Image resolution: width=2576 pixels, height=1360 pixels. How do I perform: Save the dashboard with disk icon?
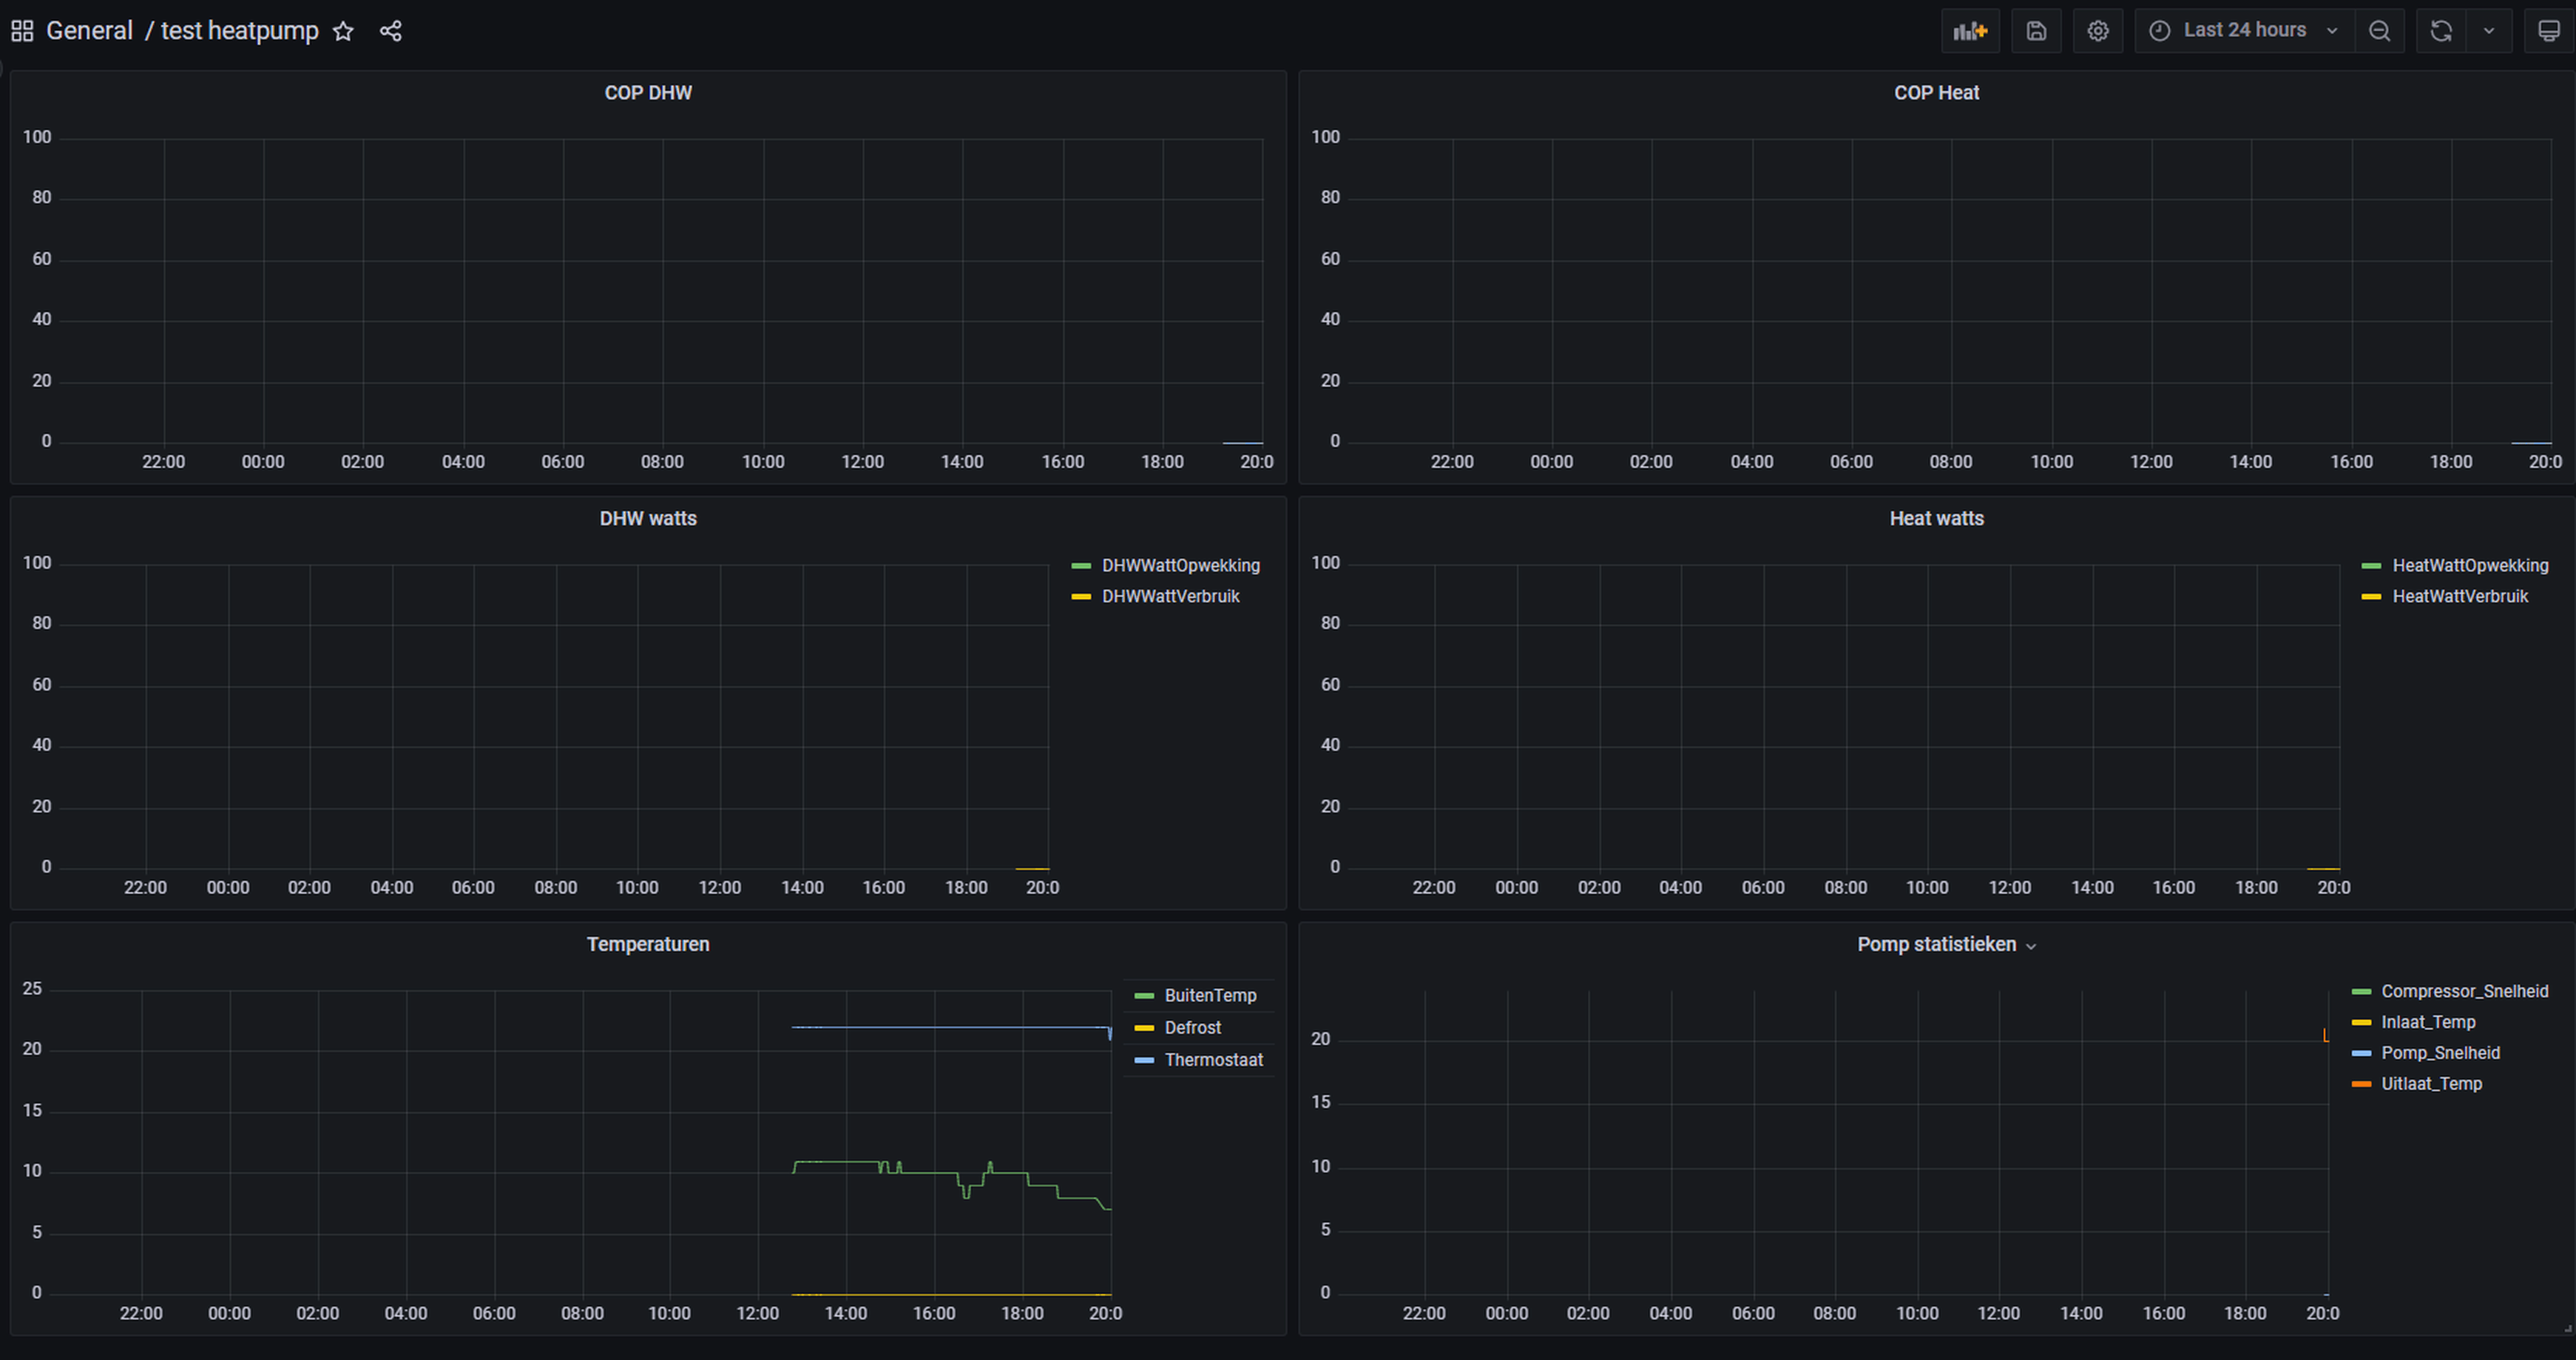coord(2036,31)
